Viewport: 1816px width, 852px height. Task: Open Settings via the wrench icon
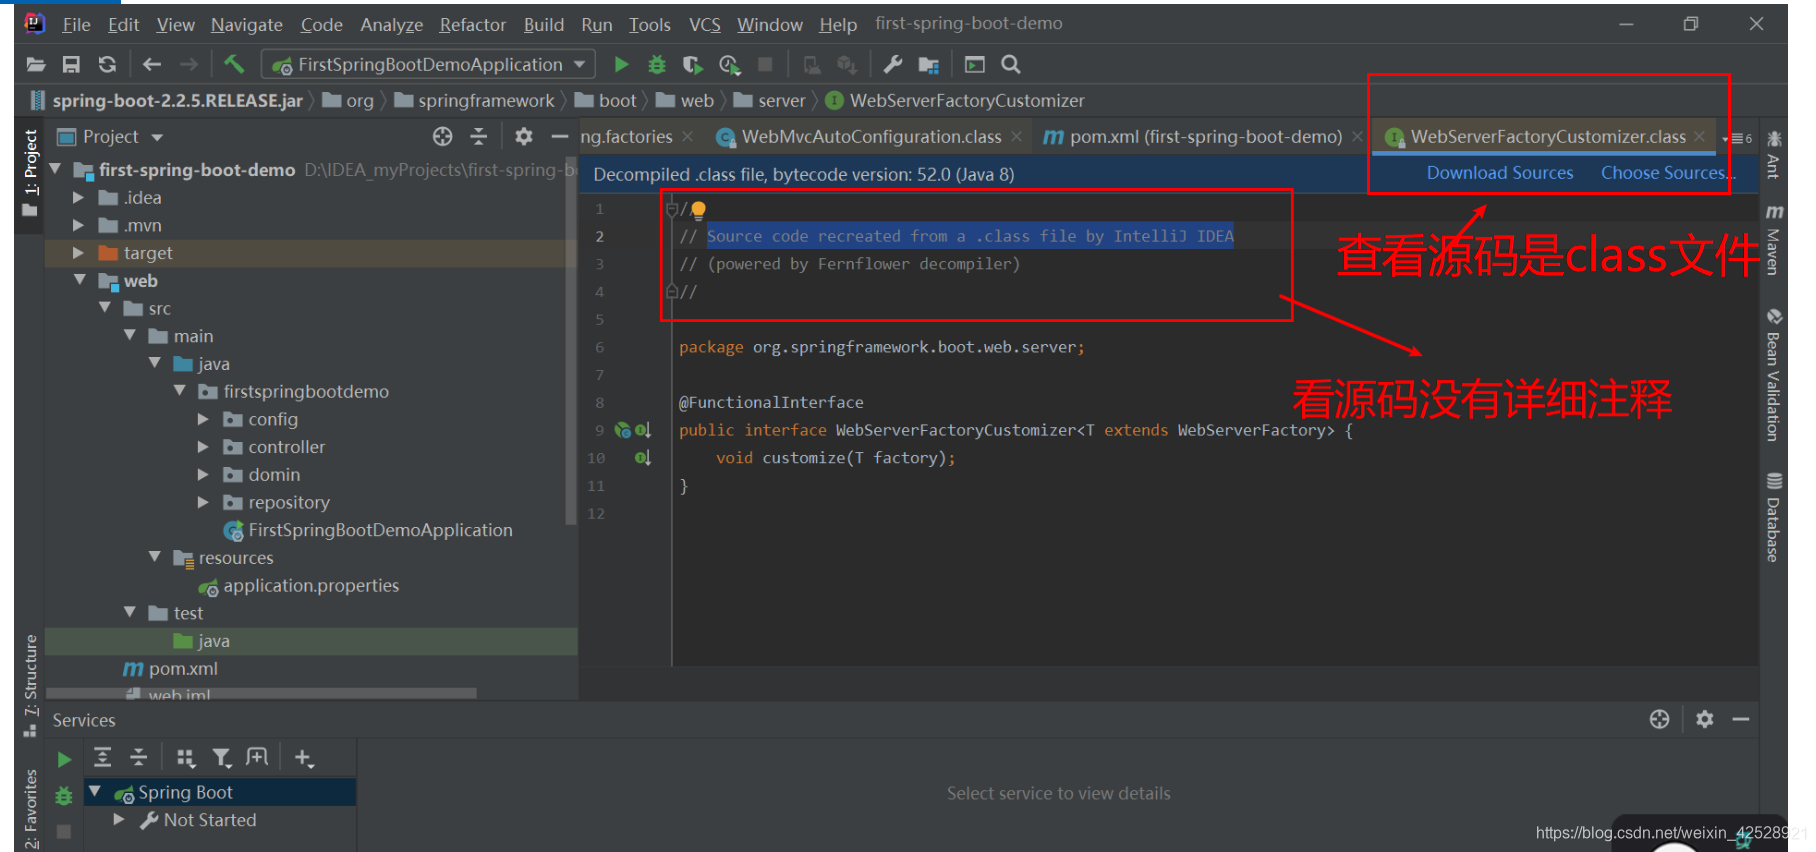point(893,65)
